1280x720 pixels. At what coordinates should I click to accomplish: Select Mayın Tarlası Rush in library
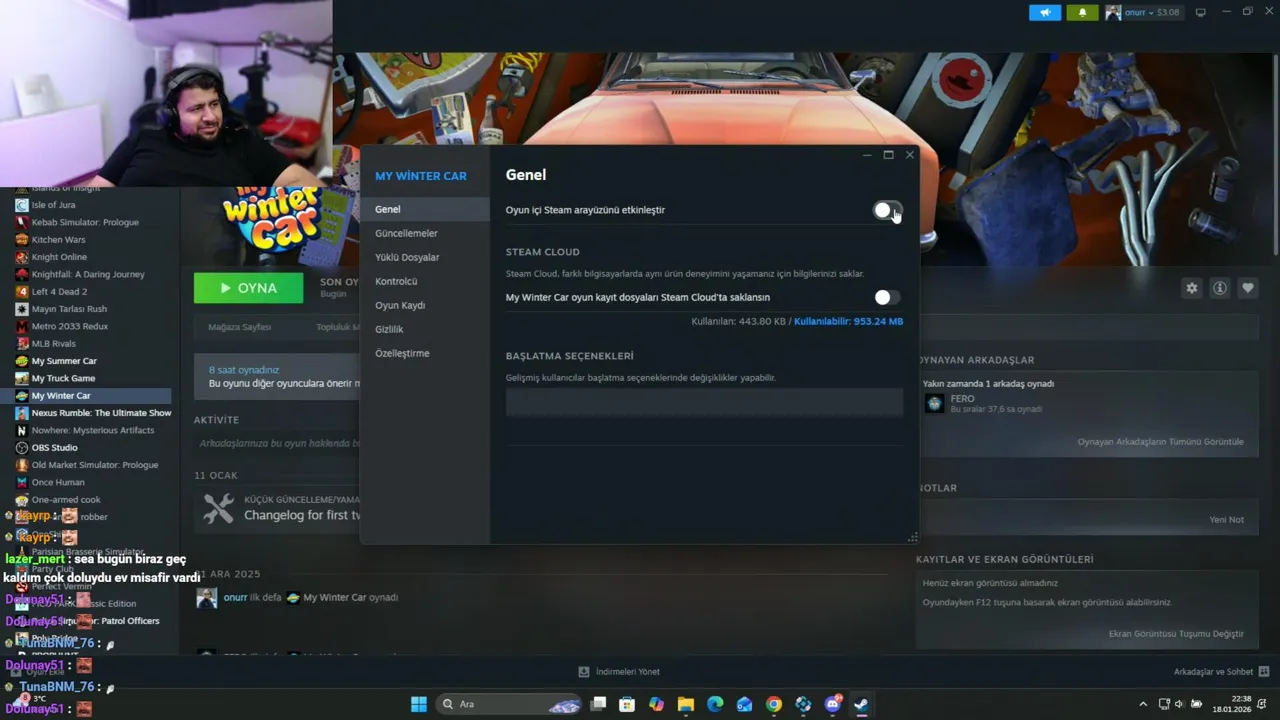[x=69, y=309]
